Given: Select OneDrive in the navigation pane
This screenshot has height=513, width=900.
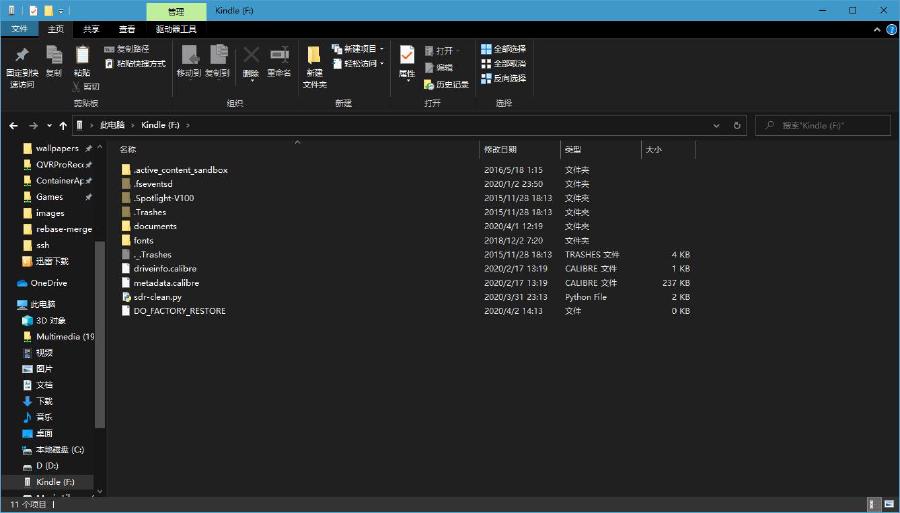Looking at the screenshot, I should pyautogui.click(x=48, y=283).
